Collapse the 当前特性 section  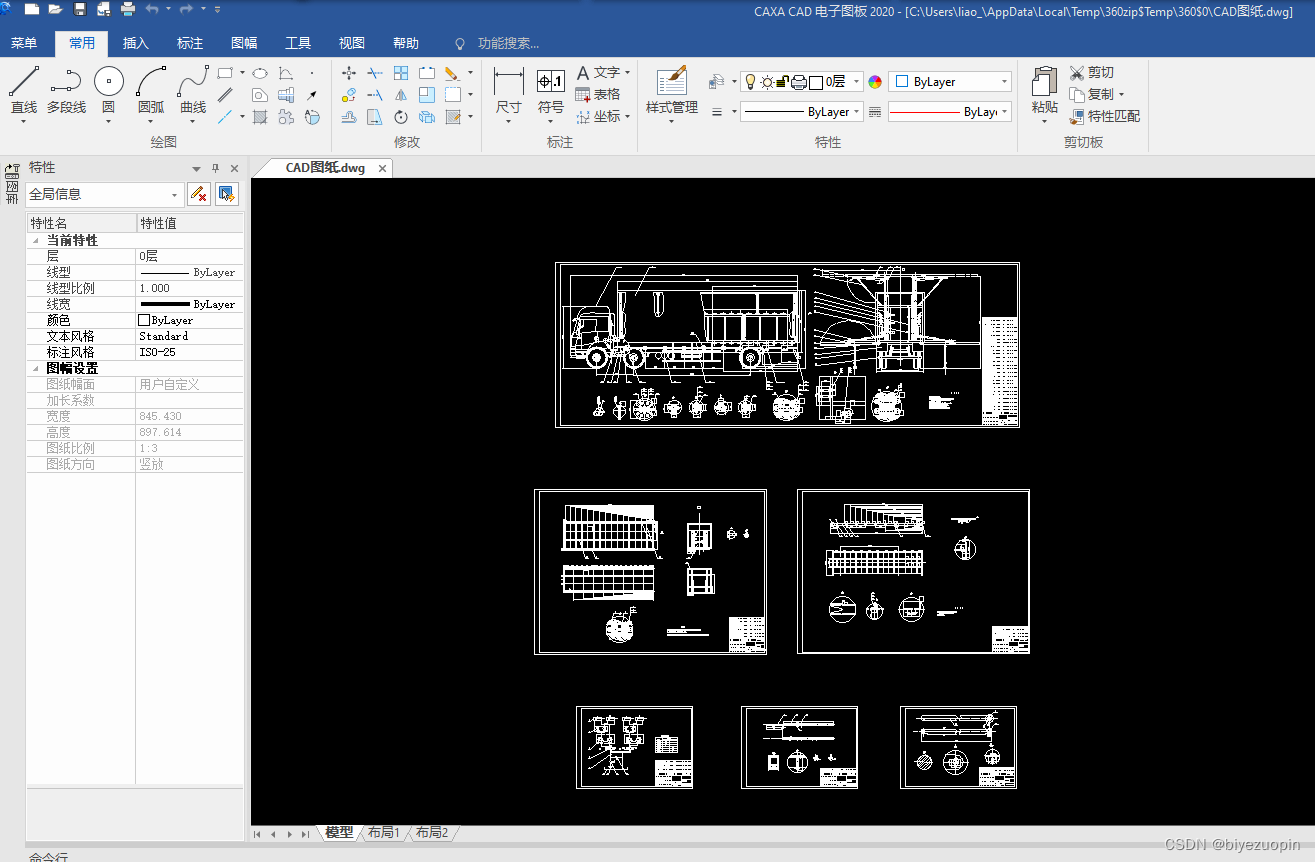37,241
